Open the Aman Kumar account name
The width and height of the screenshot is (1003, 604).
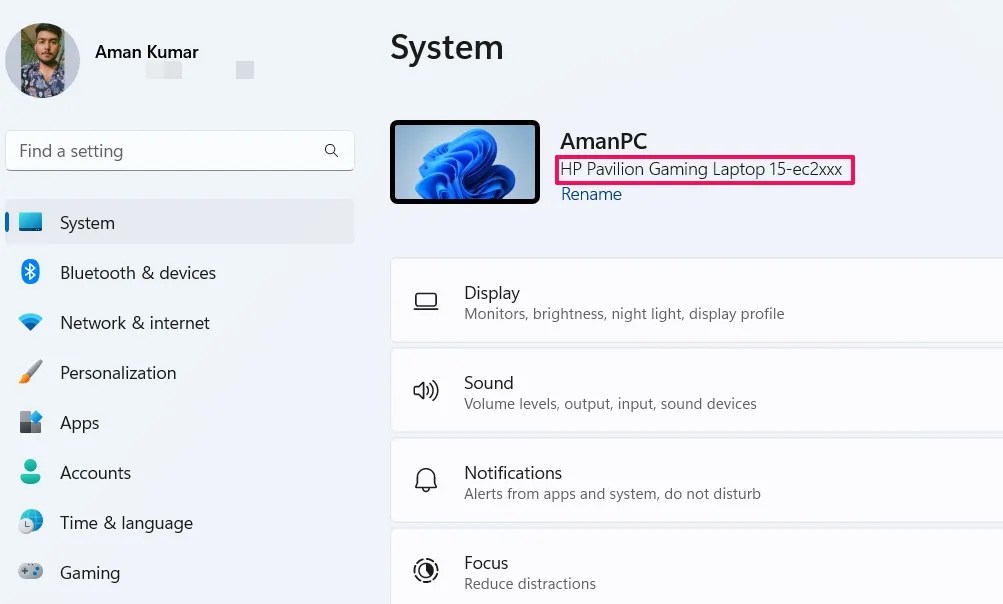(x=146, y=52)
